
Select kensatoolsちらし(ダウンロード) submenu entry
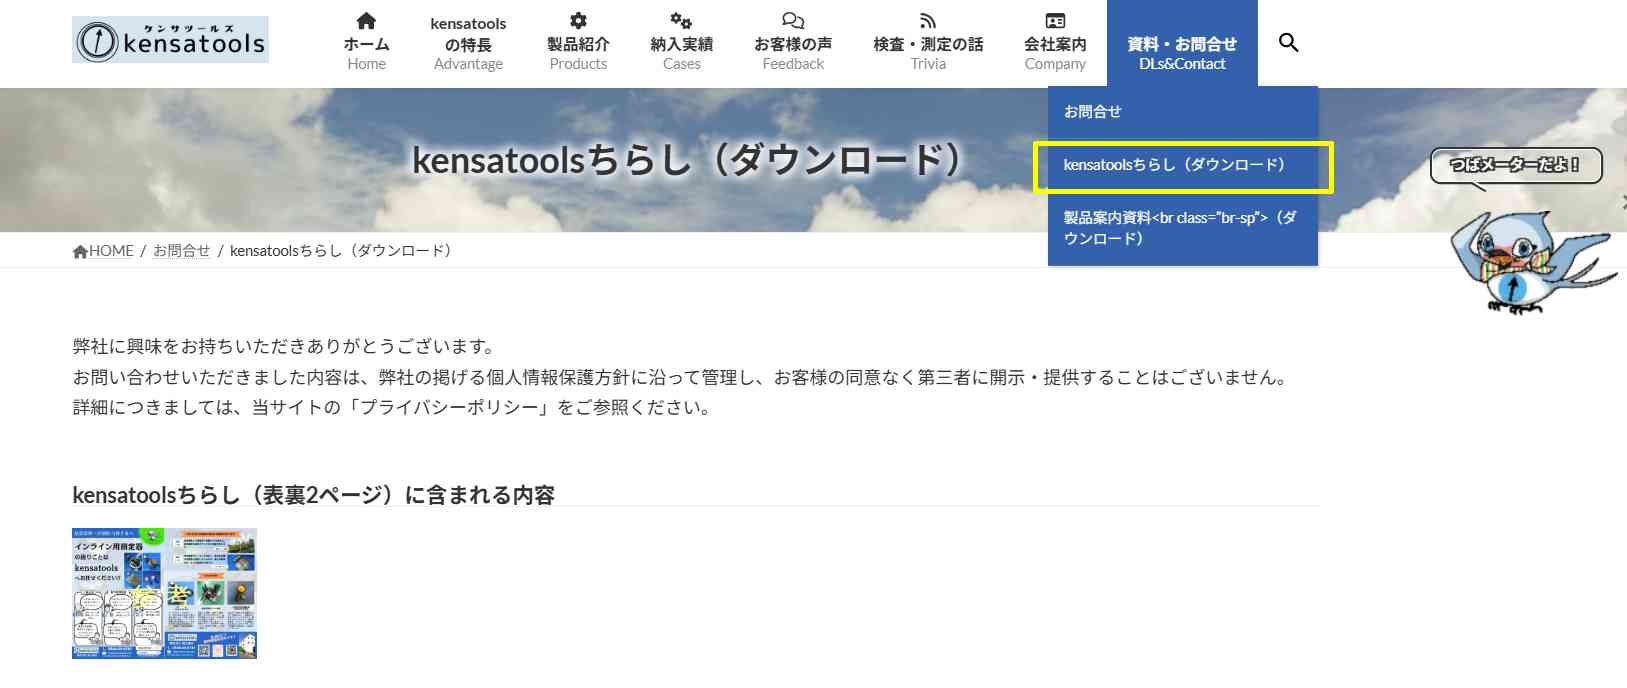coord(1183,165)
